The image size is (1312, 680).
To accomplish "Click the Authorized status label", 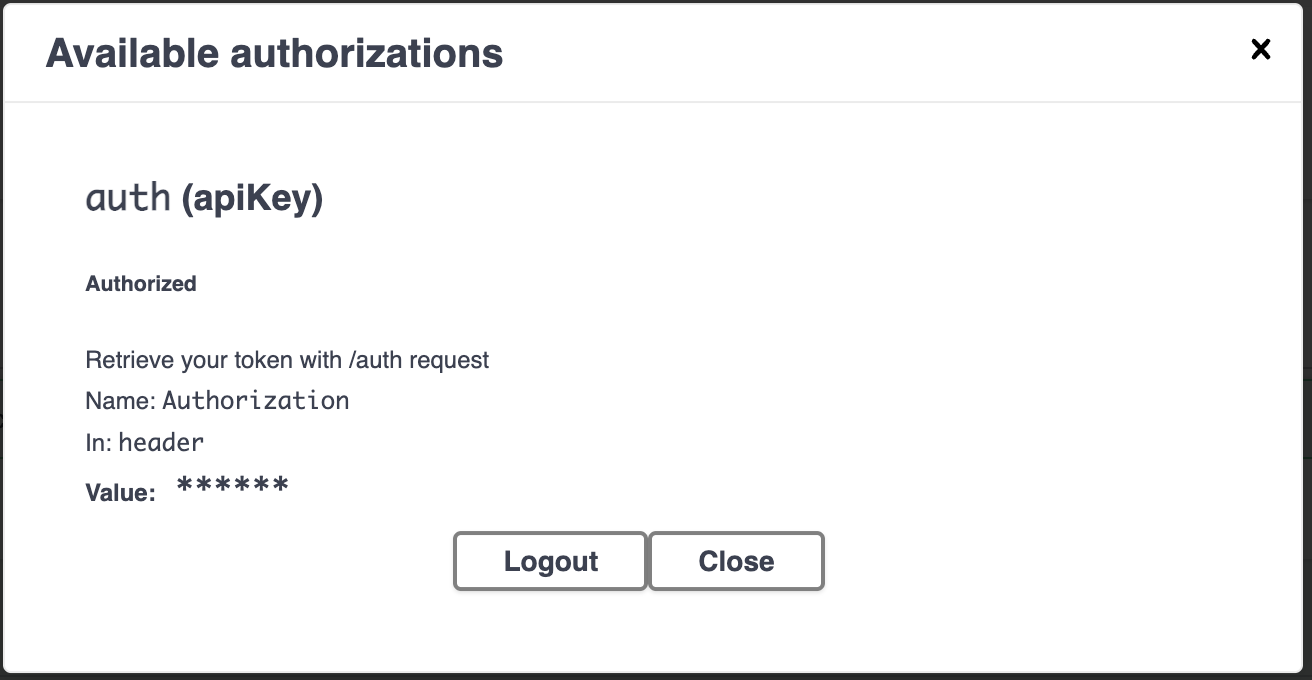I will pos(141,284).
